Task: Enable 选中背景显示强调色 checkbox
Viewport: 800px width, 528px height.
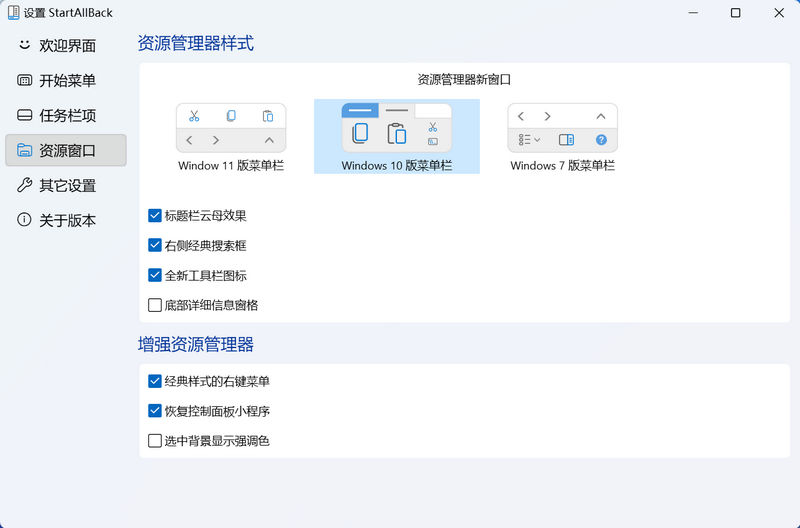Action: tap(155, 441)
